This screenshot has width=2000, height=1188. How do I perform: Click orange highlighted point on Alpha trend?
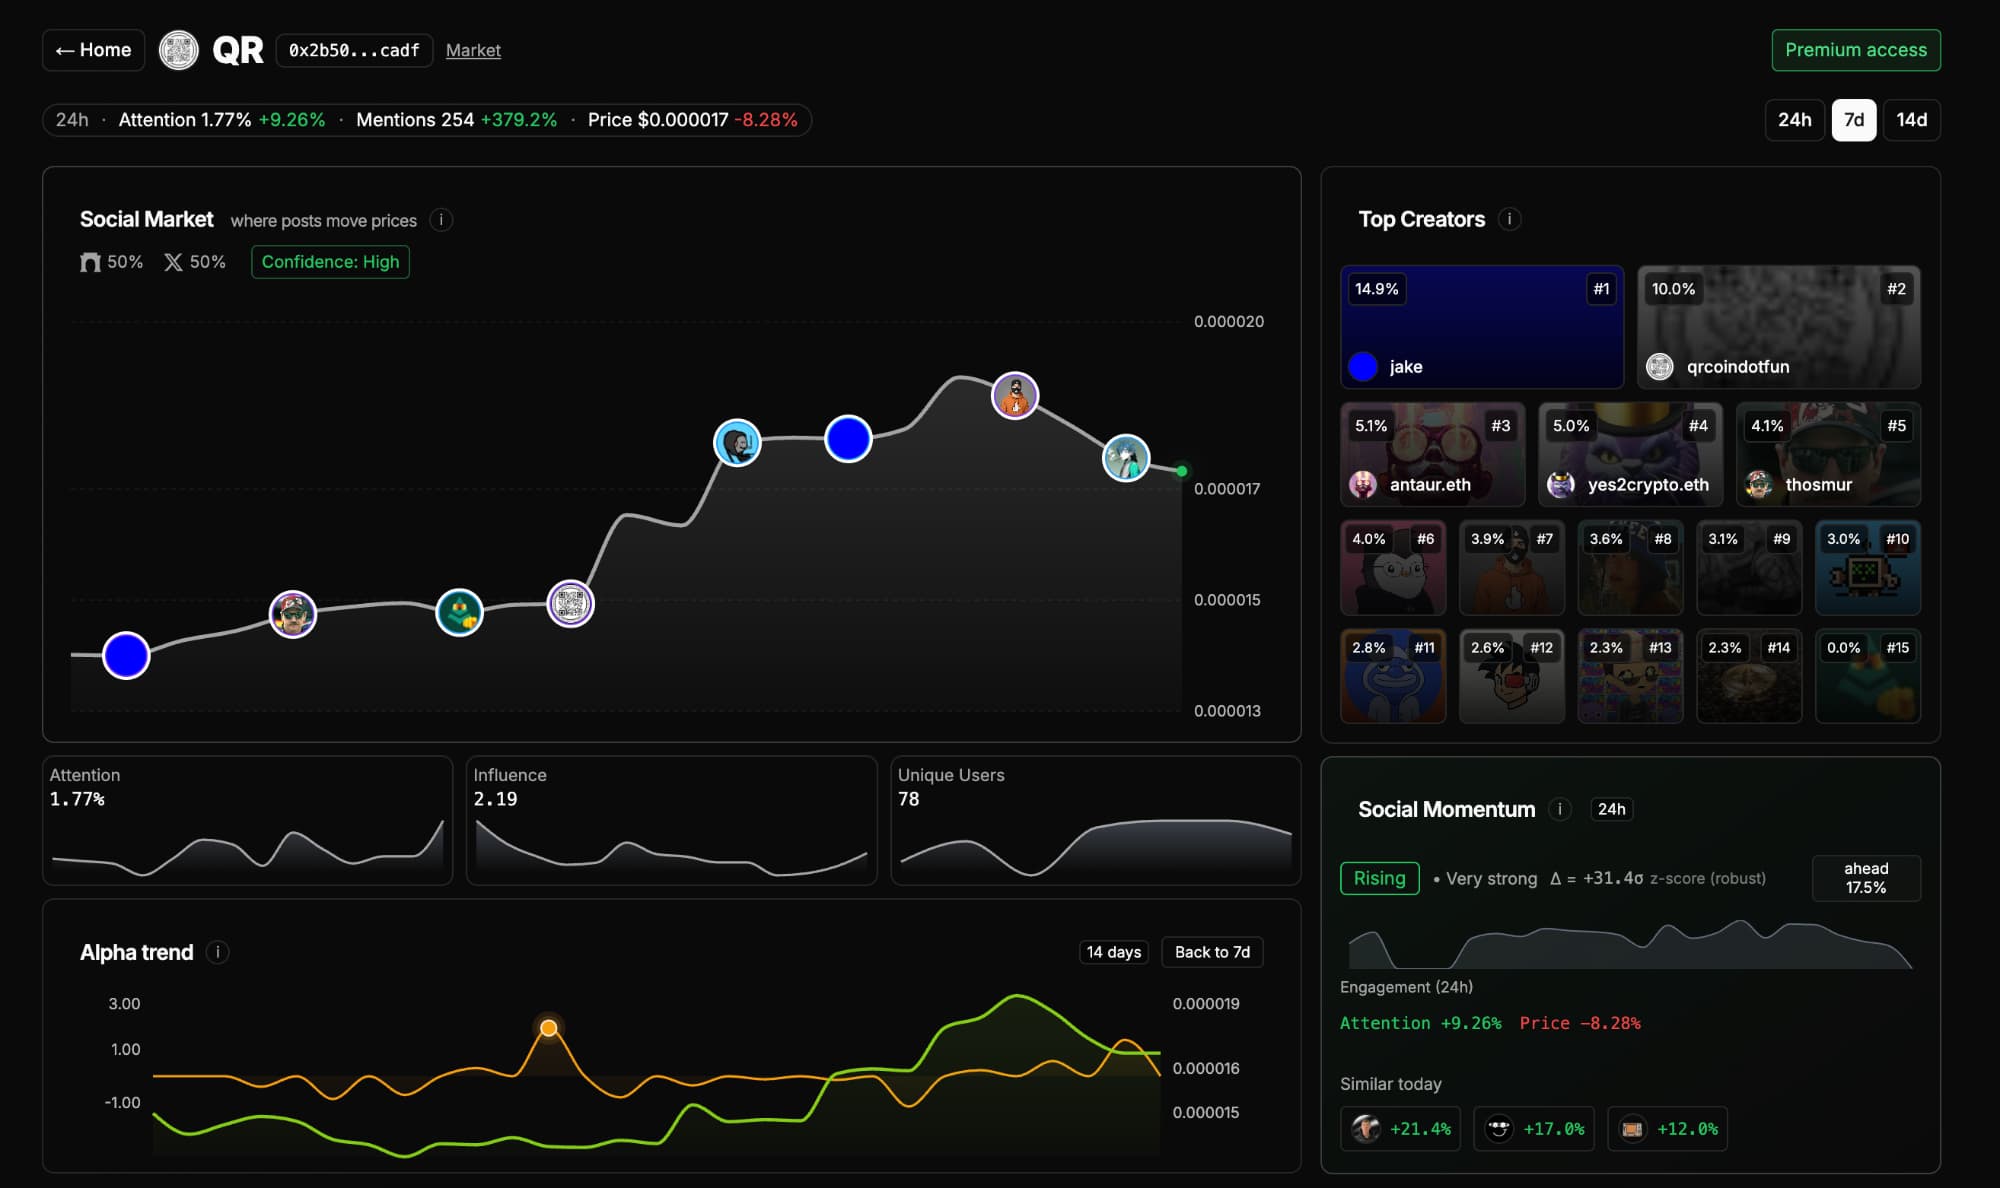(x=548, y=1028)
